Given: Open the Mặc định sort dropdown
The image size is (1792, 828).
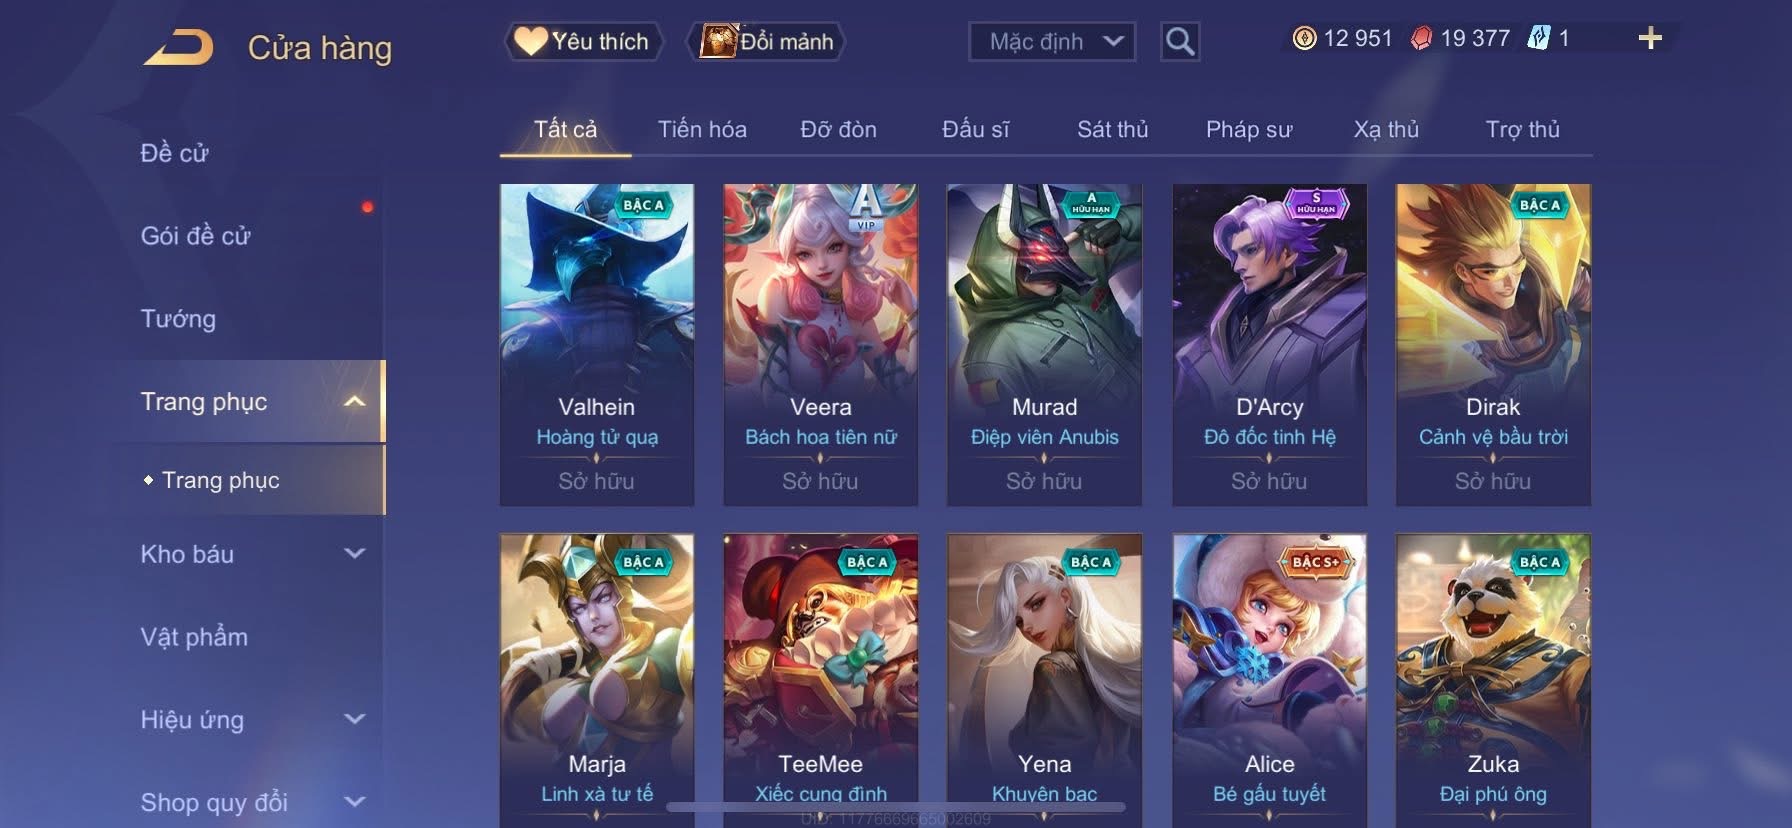Looking at the screenshot, I should tap(1052, 42).
